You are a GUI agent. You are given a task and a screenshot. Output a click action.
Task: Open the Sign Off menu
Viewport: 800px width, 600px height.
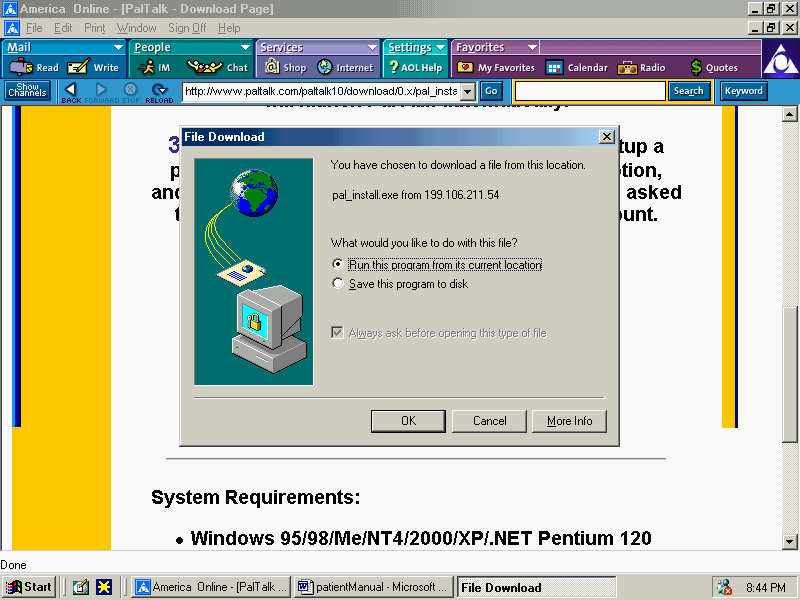pyautogui.click(x=187, y=28)
